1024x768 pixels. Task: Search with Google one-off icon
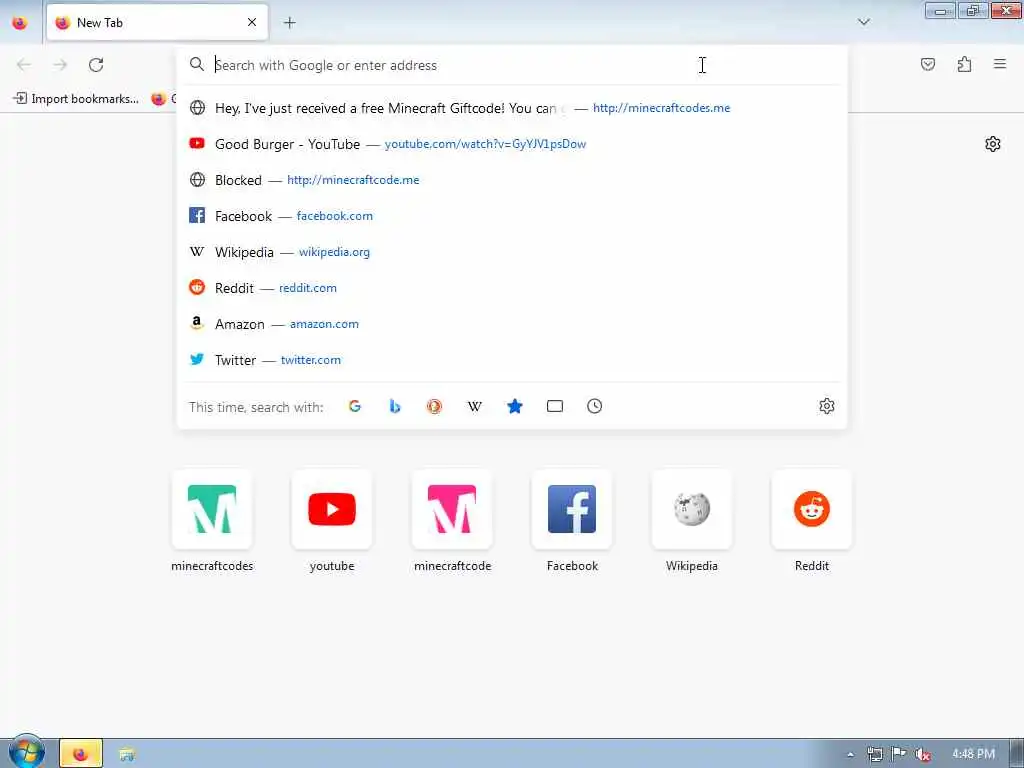[x=355, y=406]
